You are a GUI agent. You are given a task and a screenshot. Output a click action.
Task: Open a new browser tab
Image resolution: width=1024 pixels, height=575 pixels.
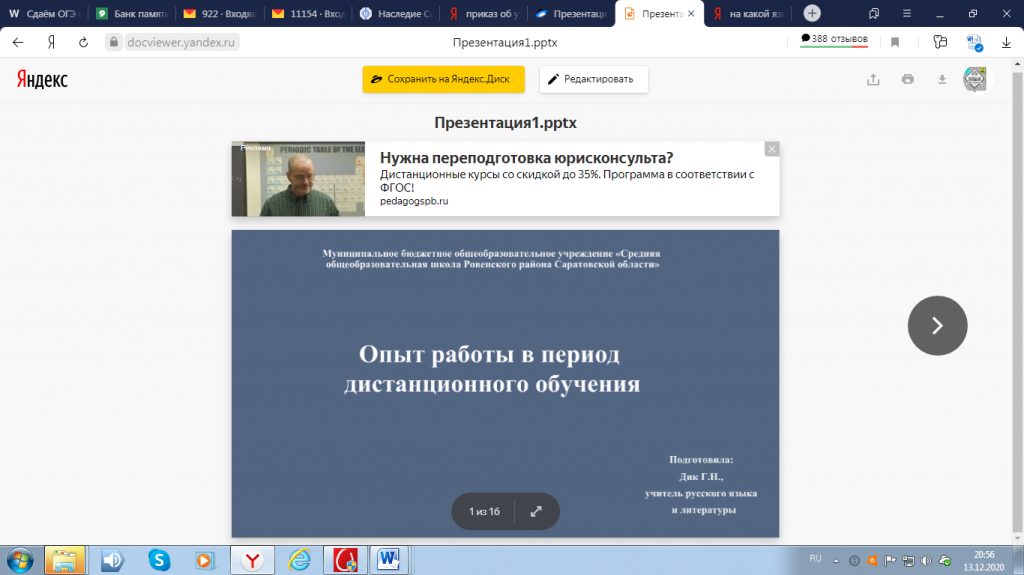pyautogui.click(x=812, y=13)
